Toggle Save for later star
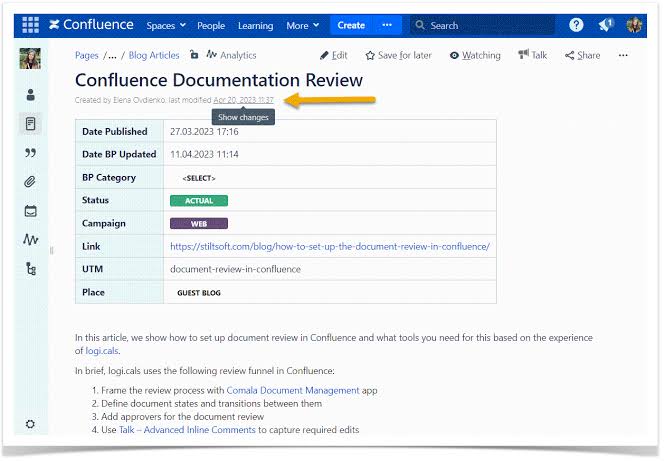 click(398, 56)
